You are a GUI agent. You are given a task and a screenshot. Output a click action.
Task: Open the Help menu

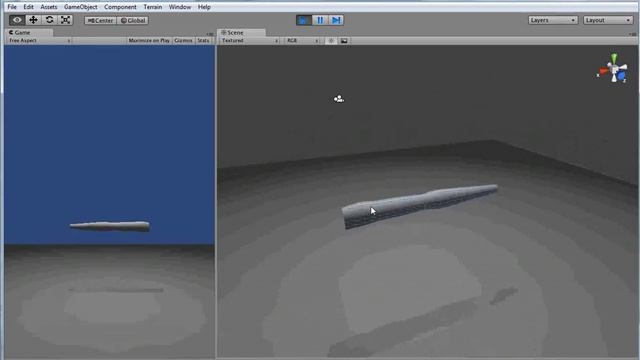pos(204,7)
